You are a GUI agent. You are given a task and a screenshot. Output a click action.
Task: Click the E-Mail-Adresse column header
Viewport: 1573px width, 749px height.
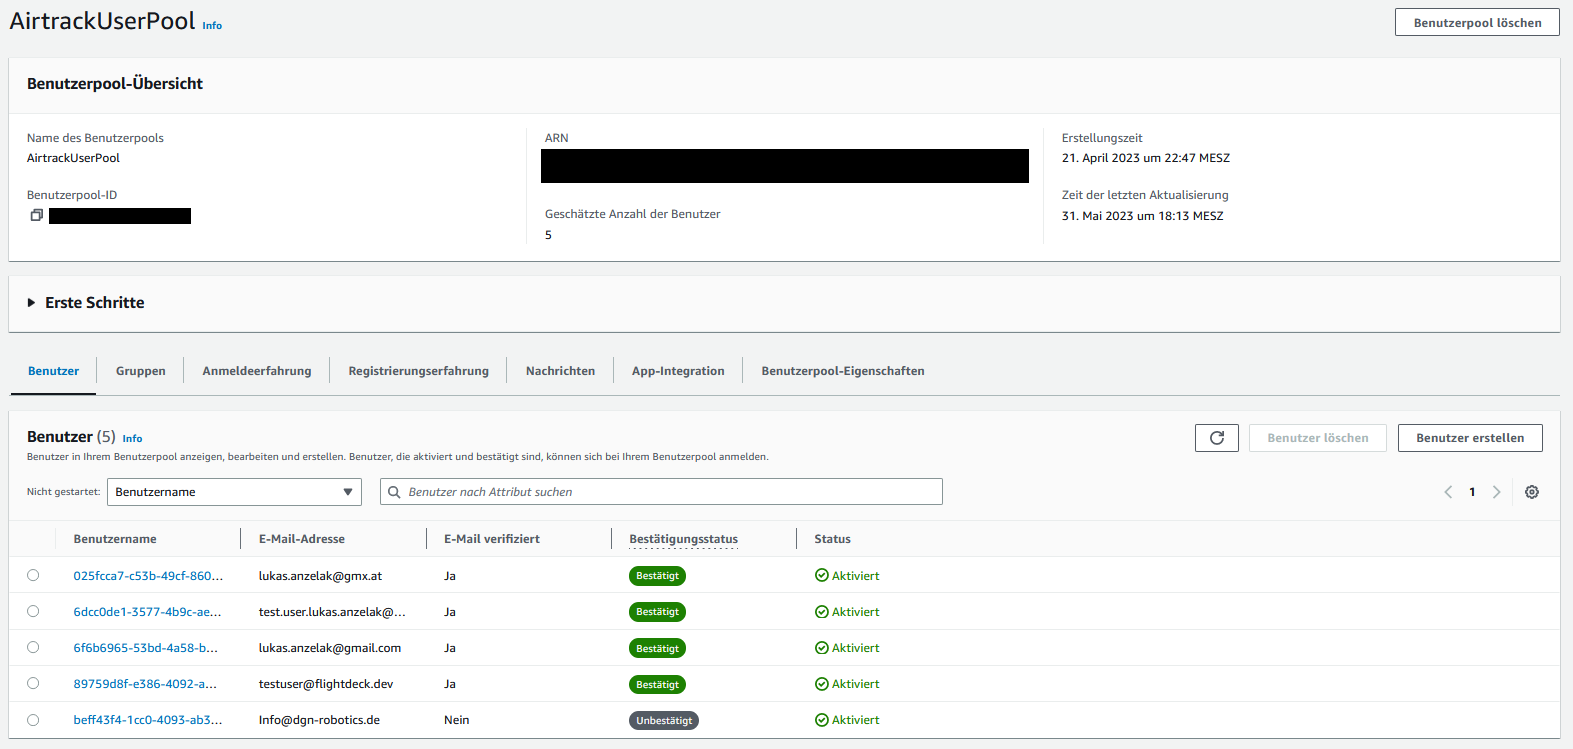[302, 539]
